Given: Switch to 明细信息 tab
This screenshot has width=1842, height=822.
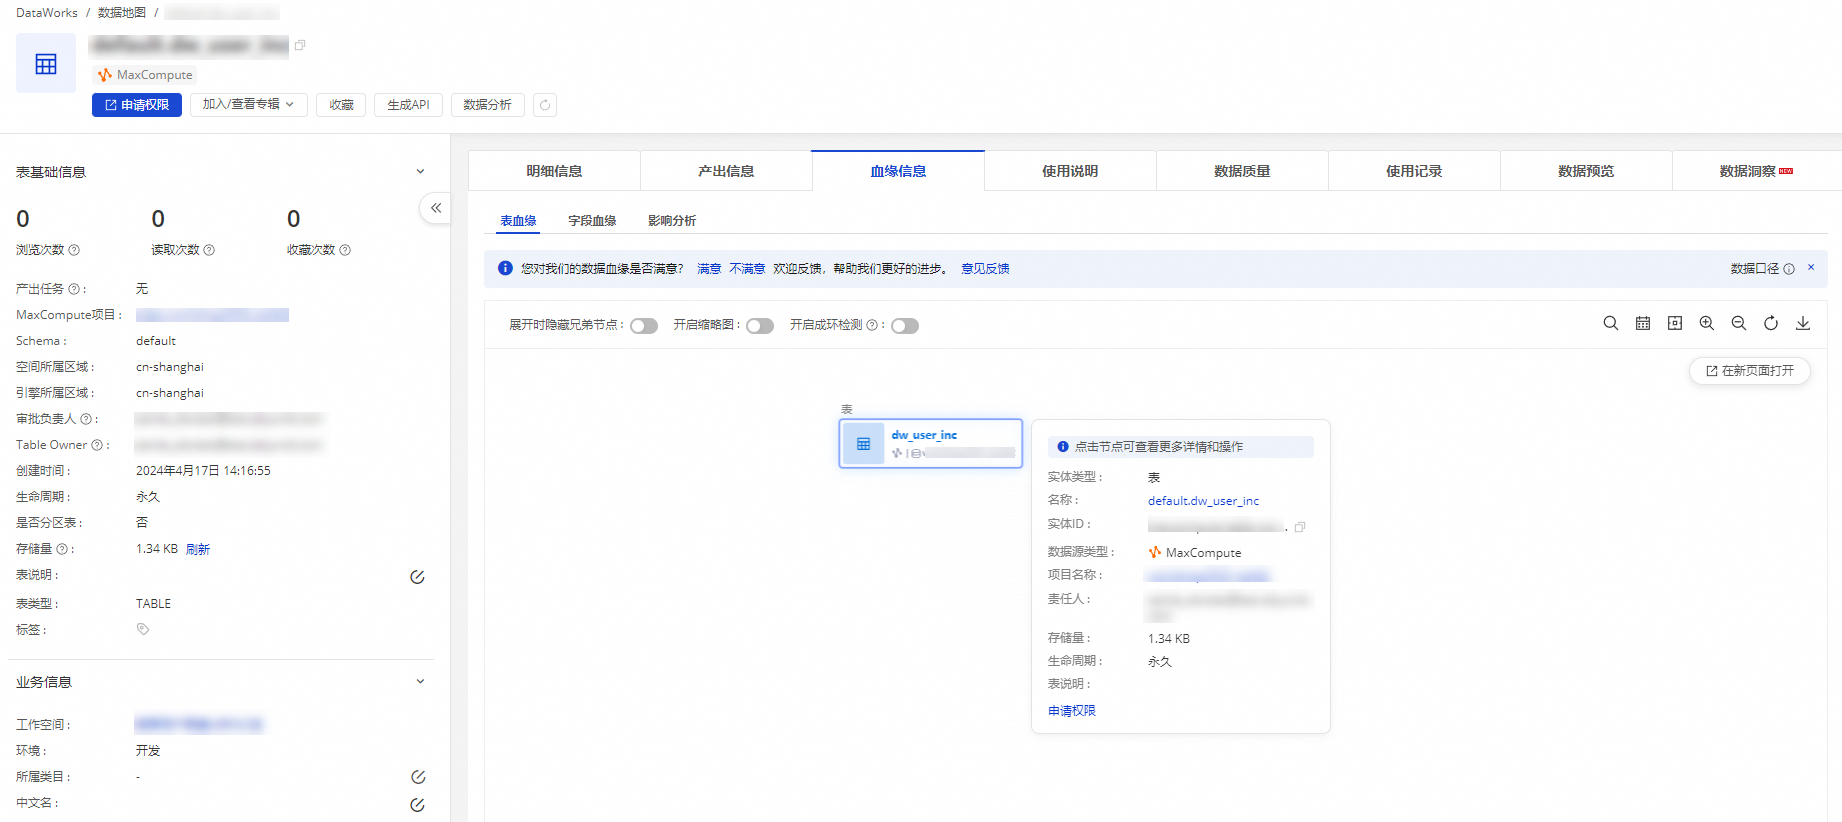Looking at the screenshot, I should 554,171.
